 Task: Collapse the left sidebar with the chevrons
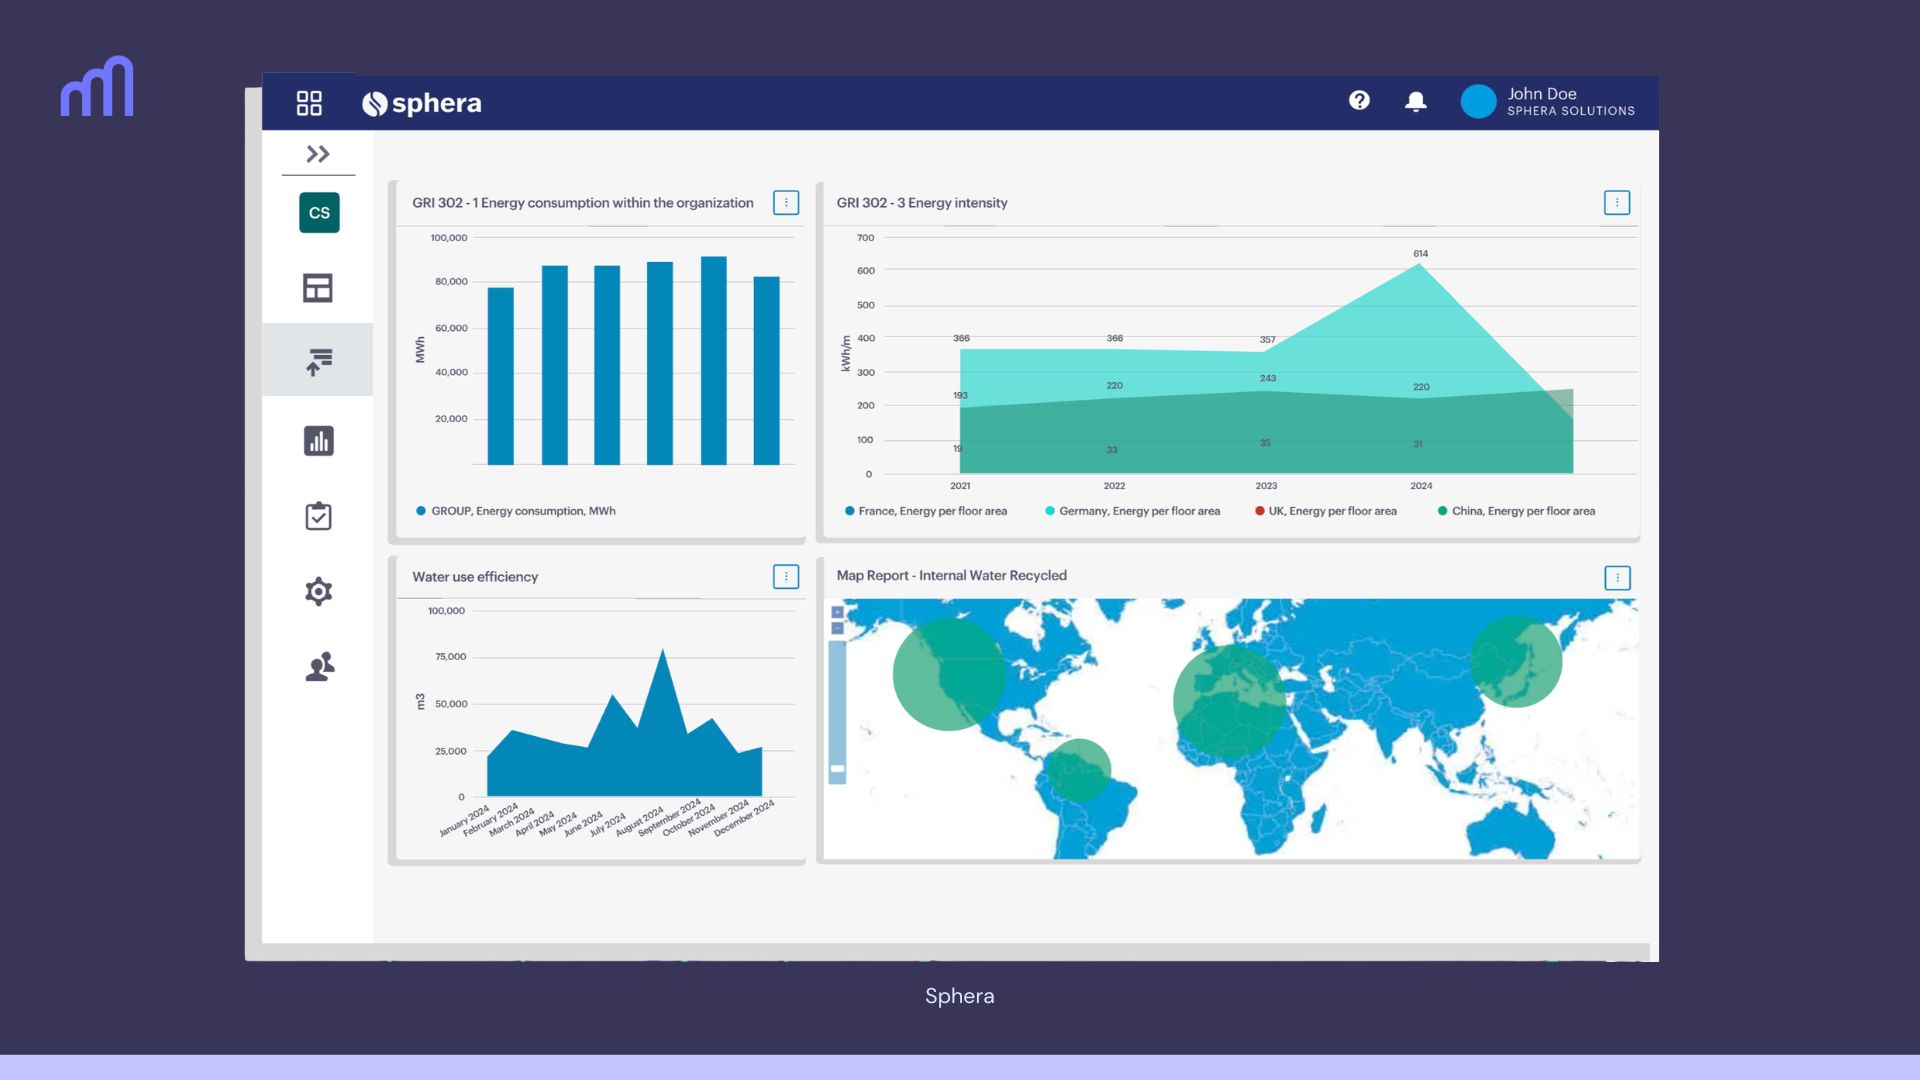click(x=318, y=154)
